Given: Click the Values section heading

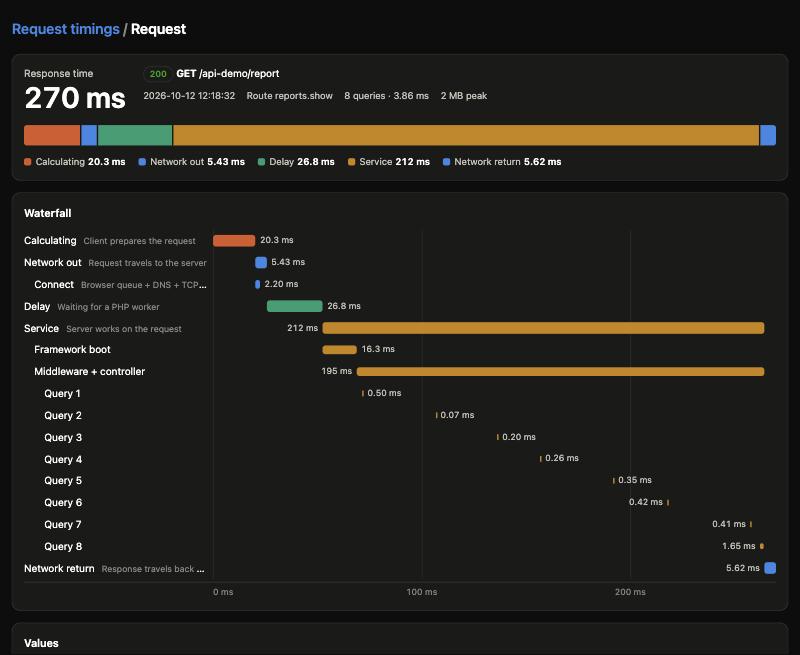Looking at the screenshot, I should (41, 643).
